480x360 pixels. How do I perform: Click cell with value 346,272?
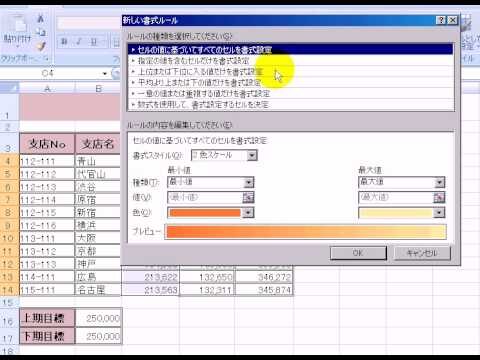[264, 277]
